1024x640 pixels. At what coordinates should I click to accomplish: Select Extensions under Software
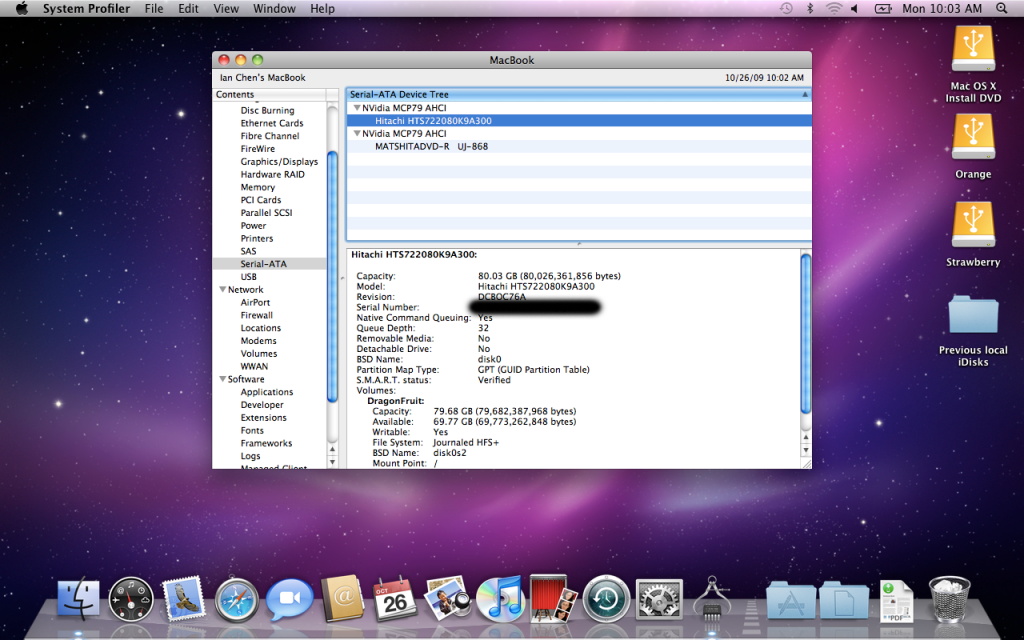point(263,417)
